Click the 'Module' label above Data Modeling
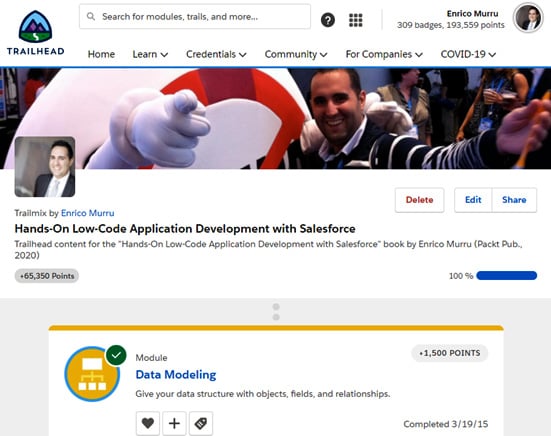The image size is (551, 436). (151, 358)
